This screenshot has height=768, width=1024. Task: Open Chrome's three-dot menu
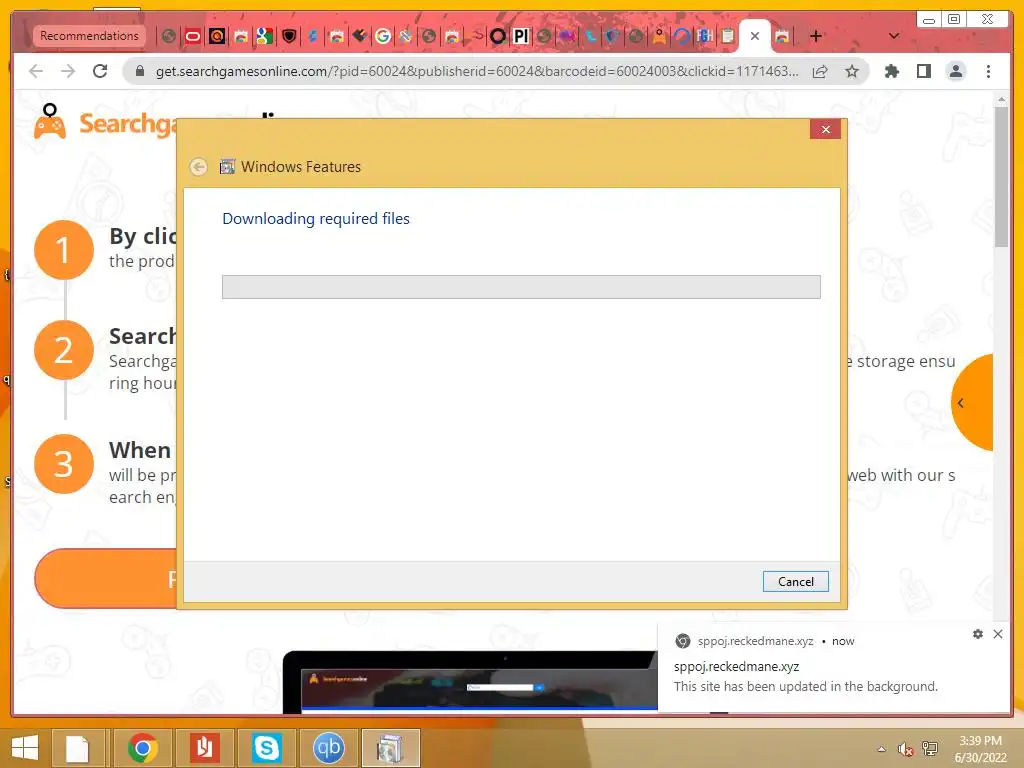[x=988, y=71]
